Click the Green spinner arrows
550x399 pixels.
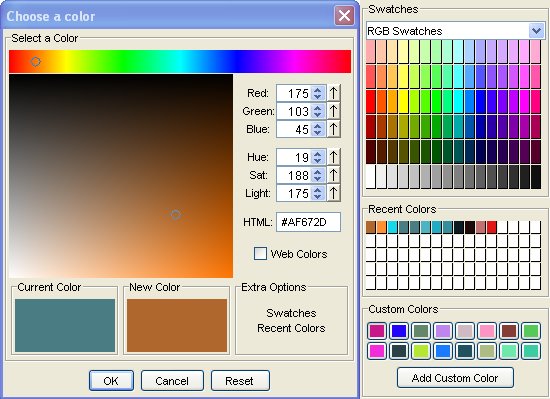[x=318, y=111]
